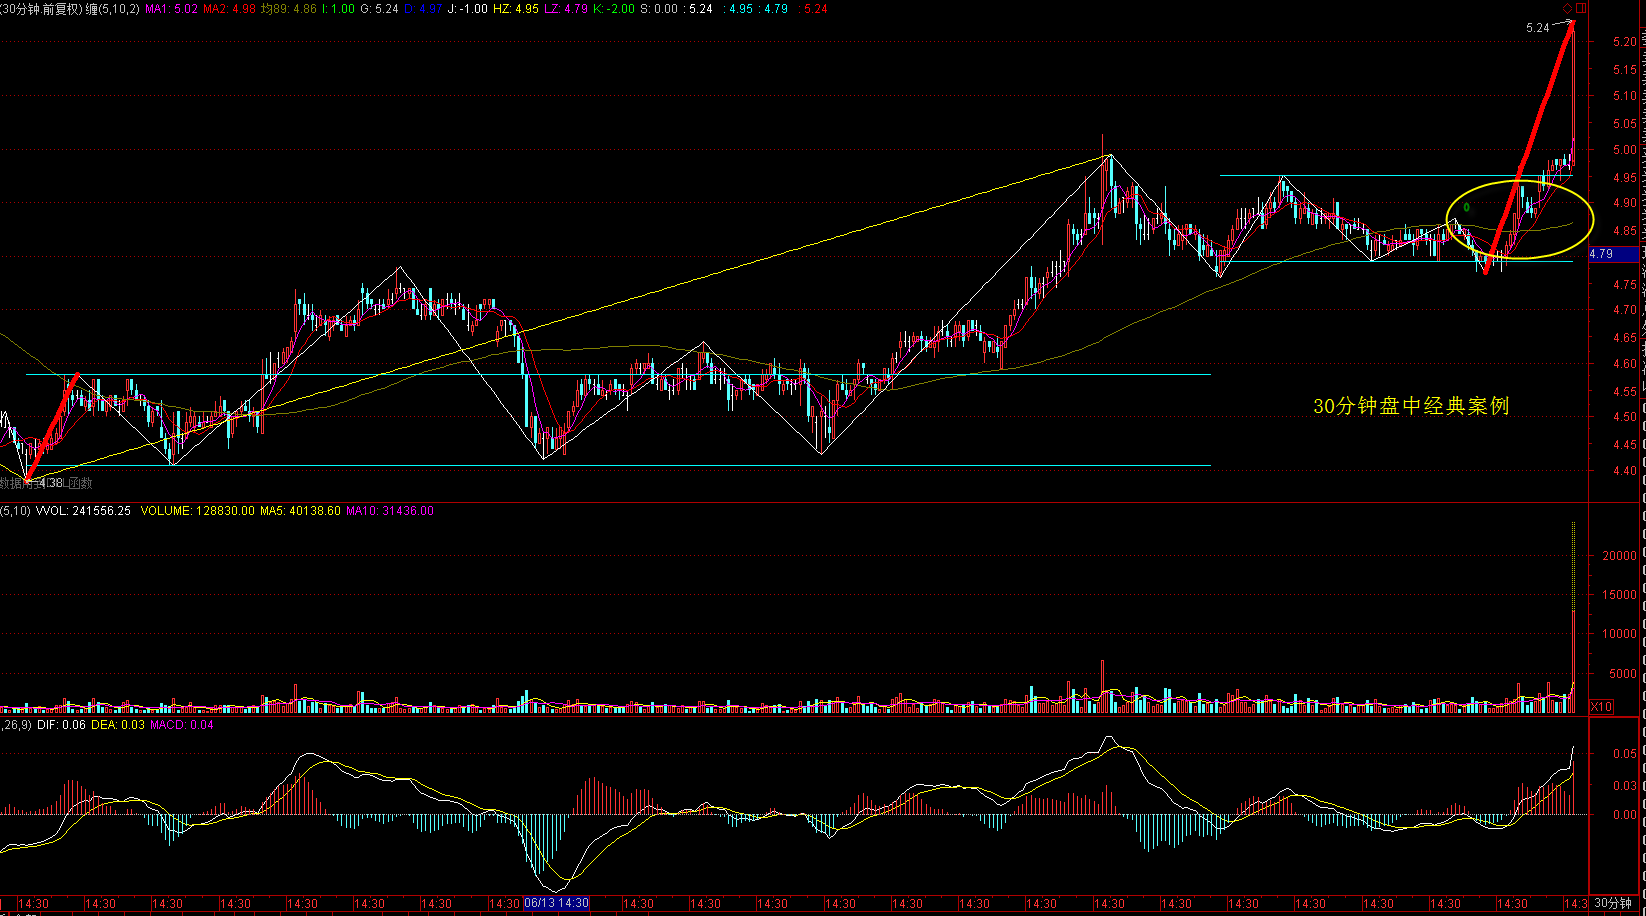The height and width of the screenshot is (916, 1646).
Task: Click the highlighted 06/13 14:30 time marker
Action: pyautogui.click(x=557, y=903)
